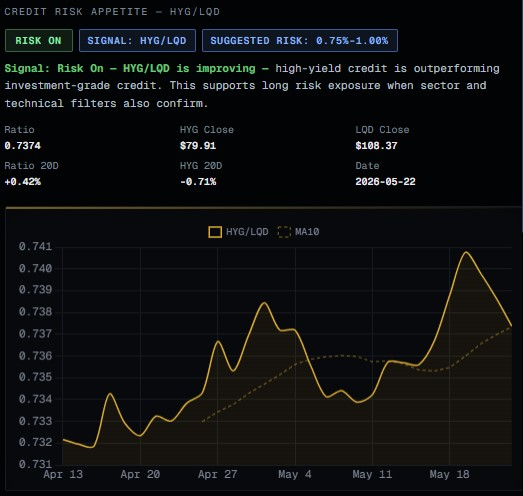Click the 0.741 y-axis label

tap(35, 247)
